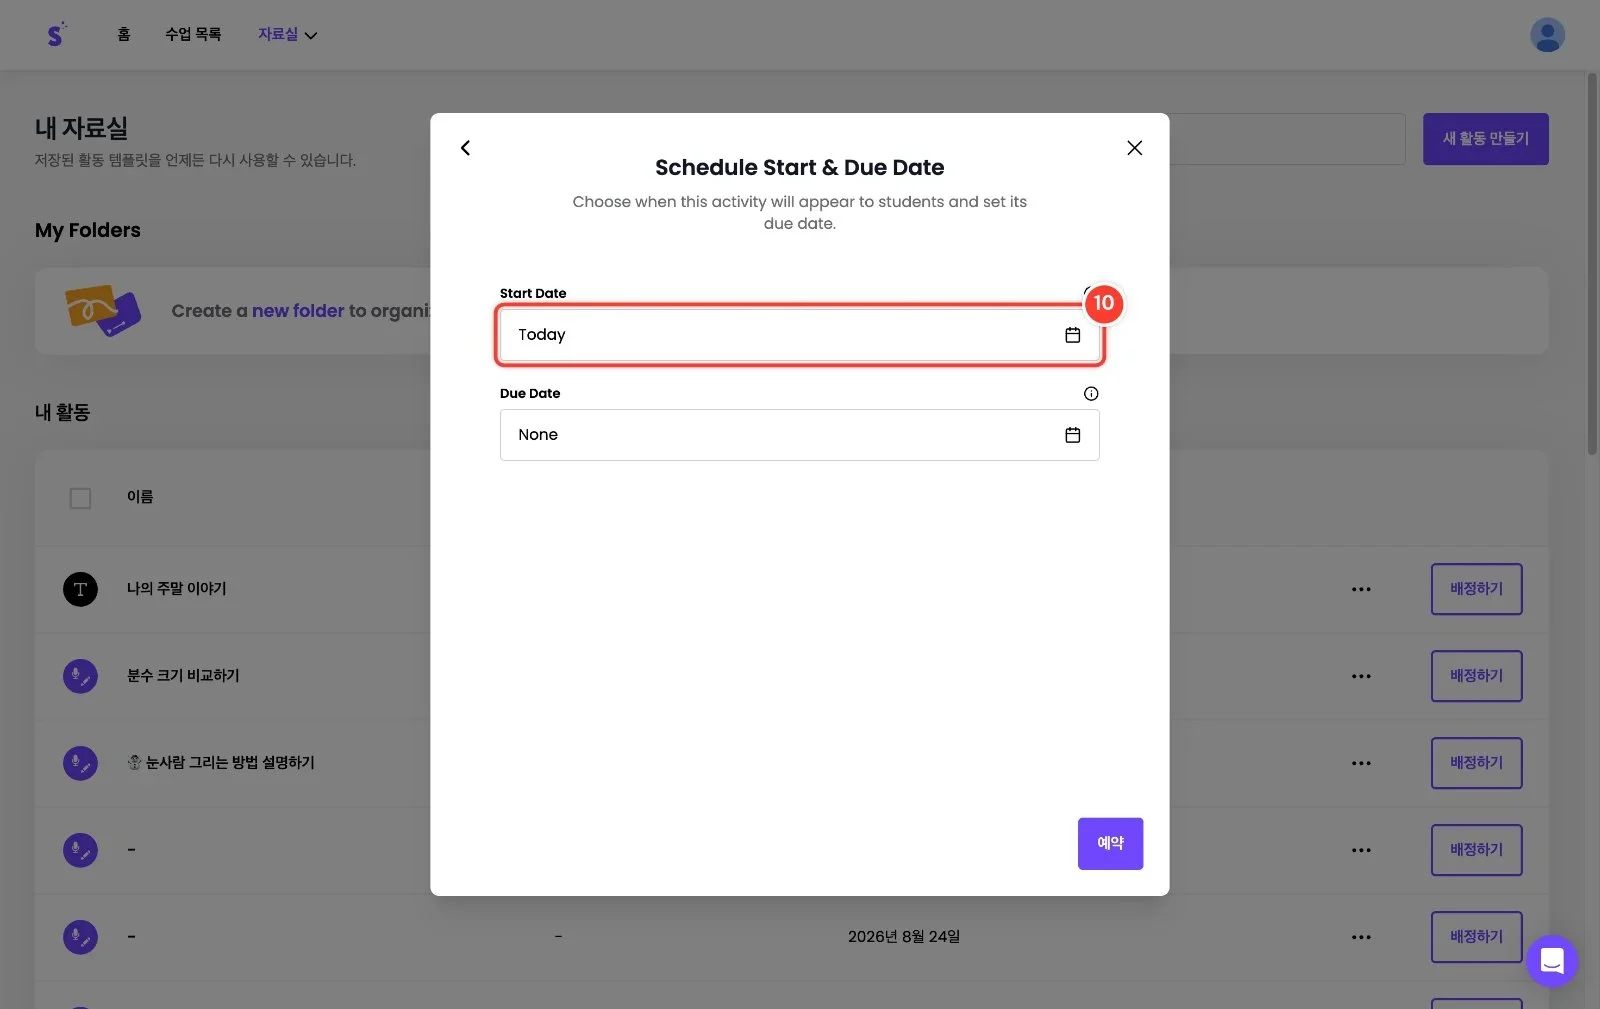Go to 홈 in the top navigation

click(124, 35)
